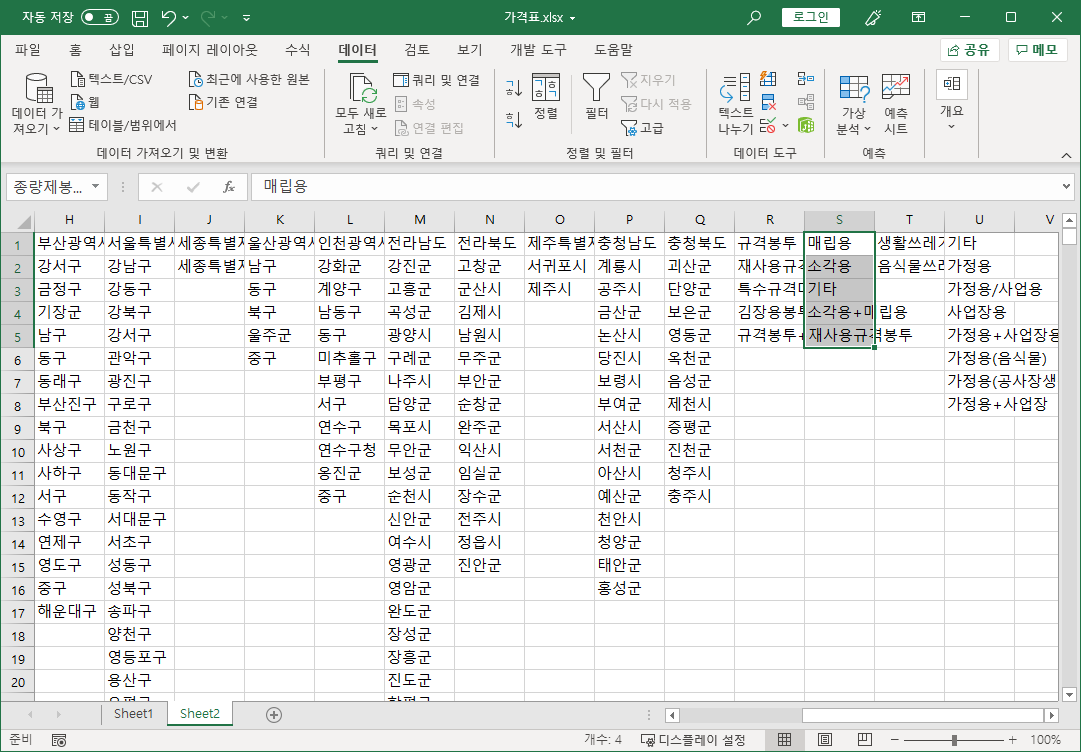This screenshot has height=752, width=1081.
Task: Click Data Validation icon
Action: coord(767,125)
